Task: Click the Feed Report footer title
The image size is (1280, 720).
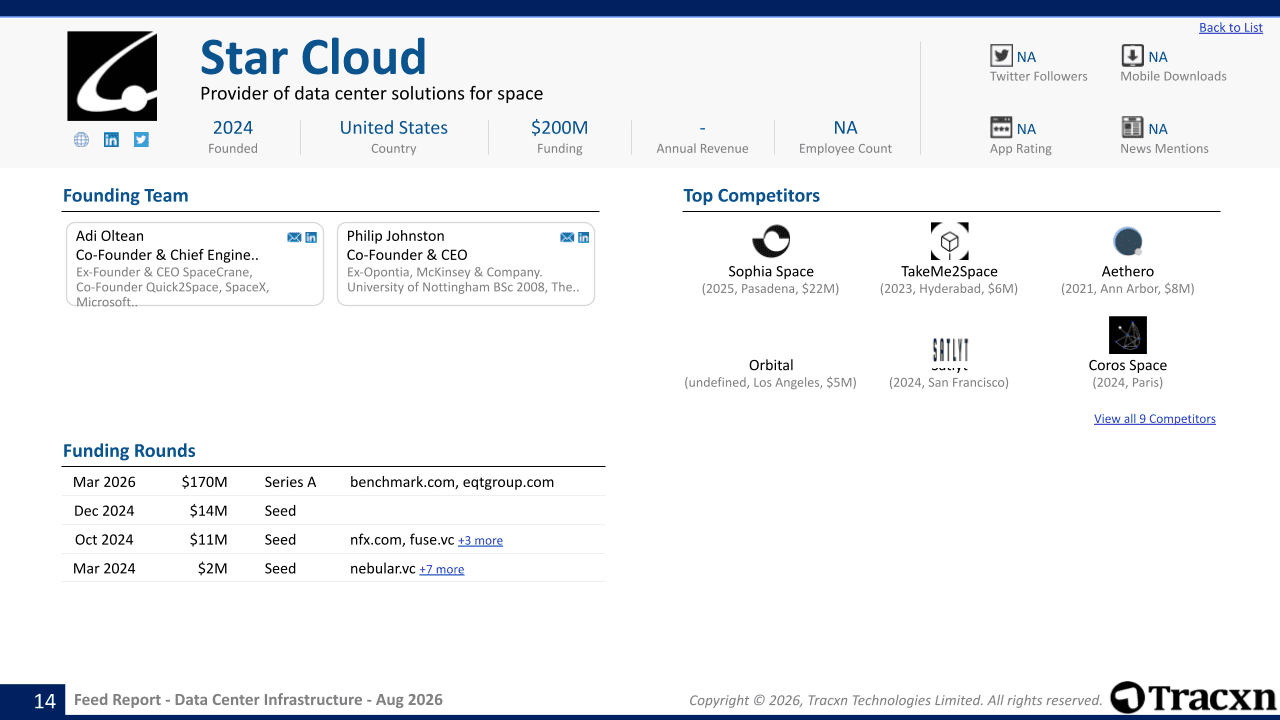Action: pyautogui.click(x=258, y=700)
